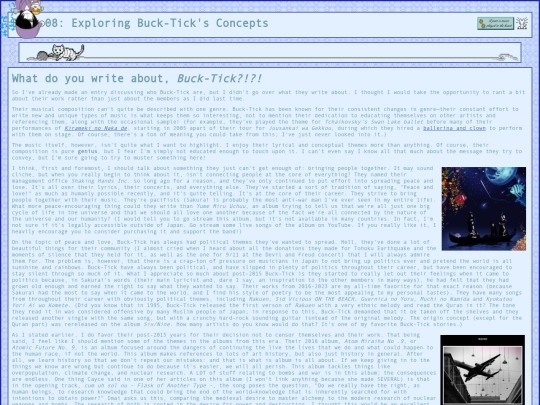Open the airplane album cover image

pos(483,370)
